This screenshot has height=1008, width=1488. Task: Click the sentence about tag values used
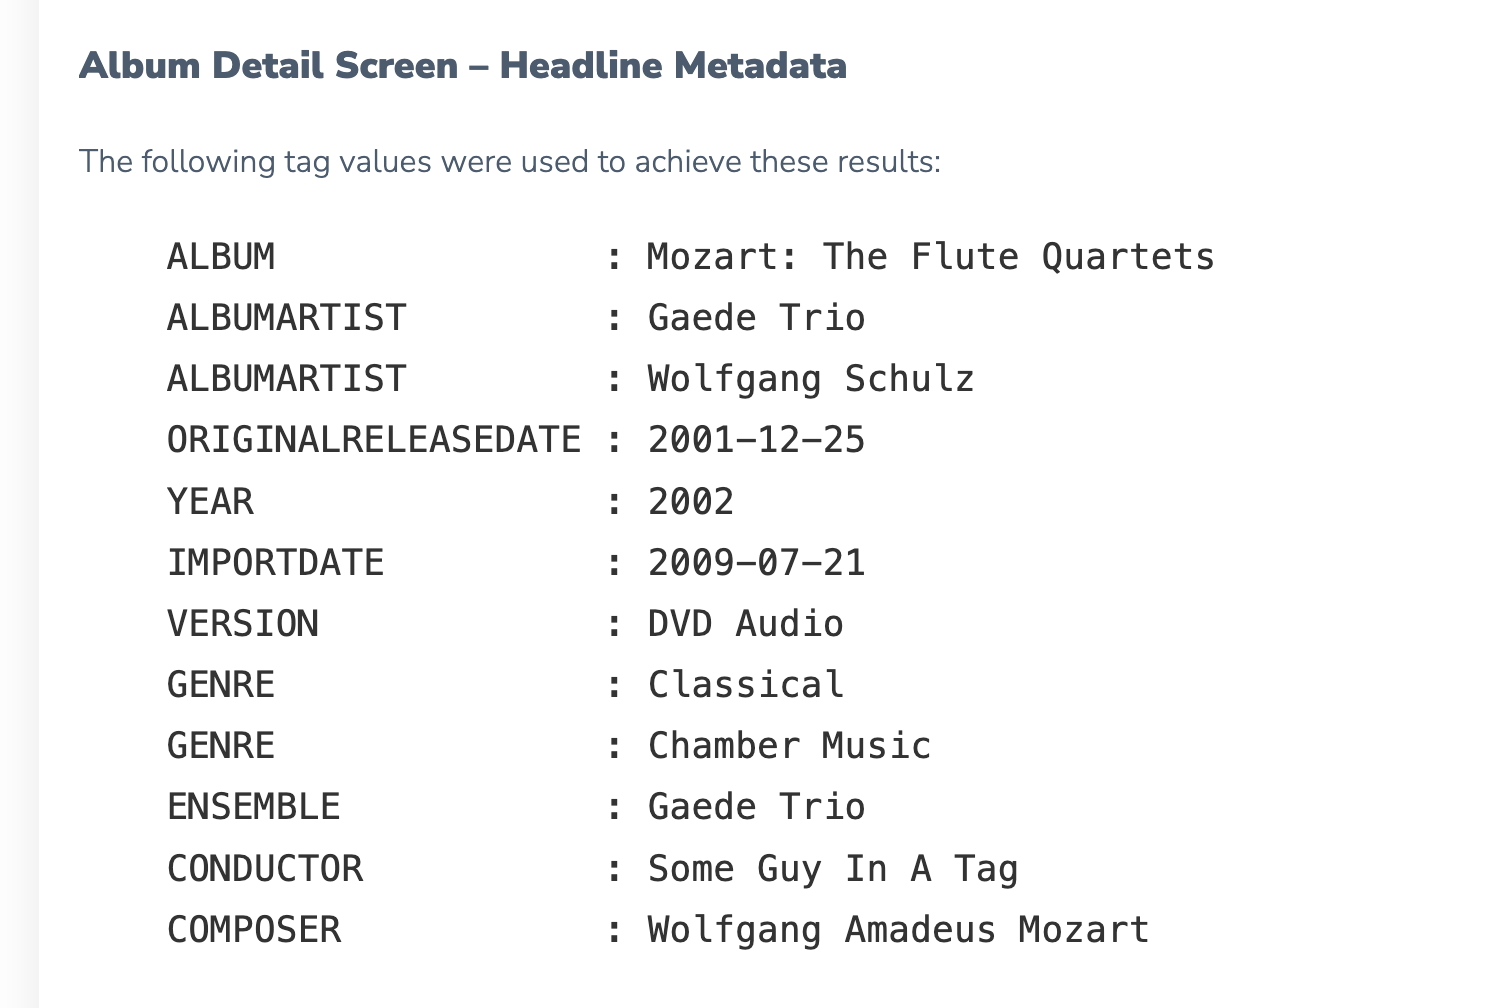pyautogui.click(x=510, y=161)
